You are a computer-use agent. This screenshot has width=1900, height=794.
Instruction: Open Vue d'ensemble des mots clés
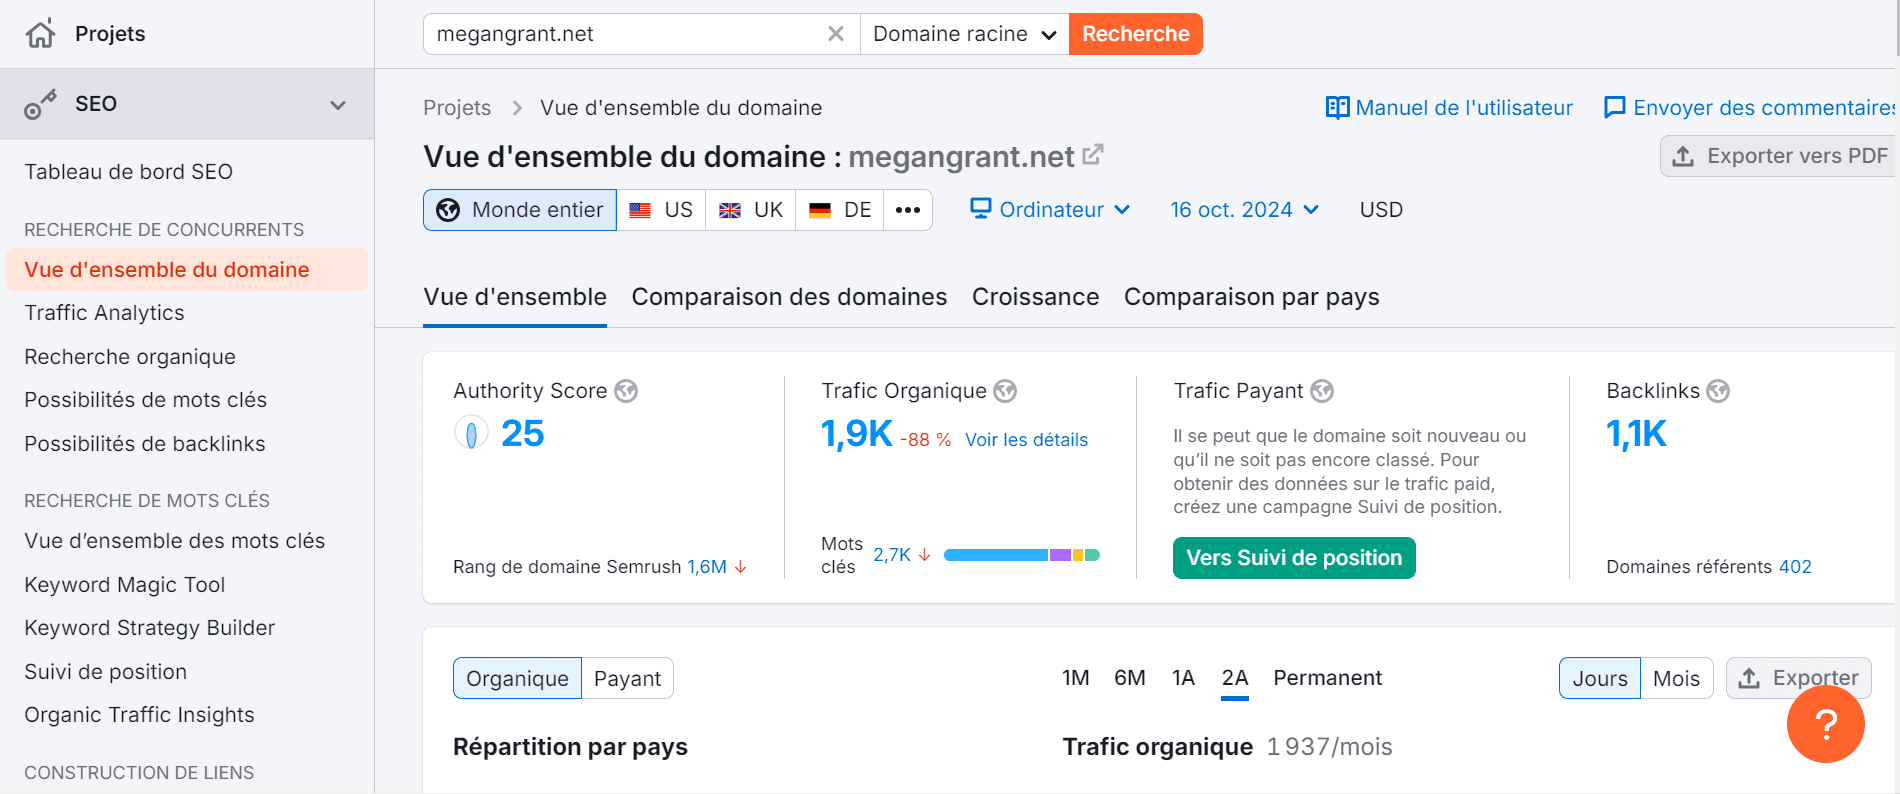click(x=175, y=541)
